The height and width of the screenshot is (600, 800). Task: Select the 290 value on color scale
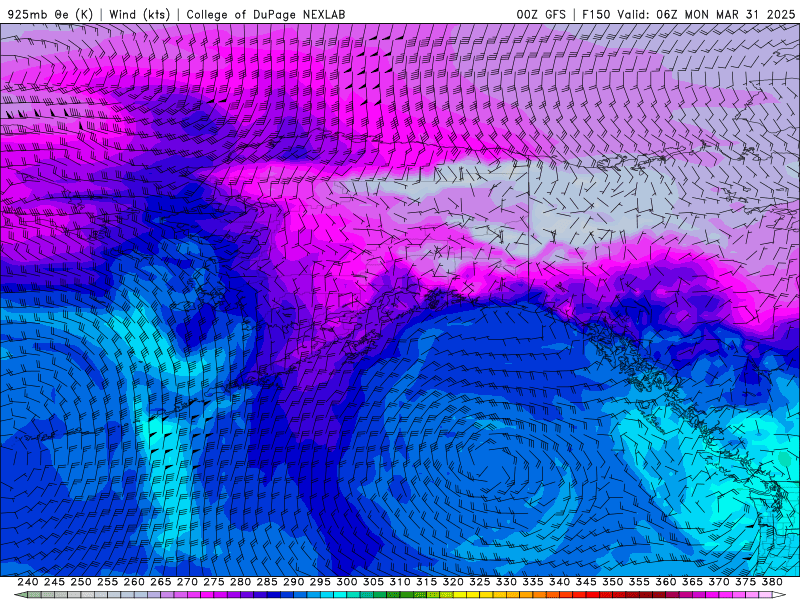click(x=293, y=582)
